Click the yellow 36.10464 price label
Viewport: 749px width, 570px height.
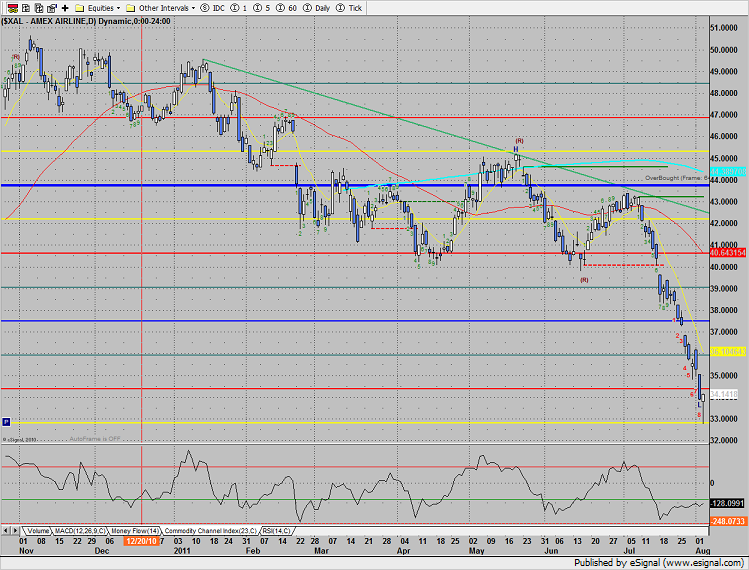click(x=728, y=351)
